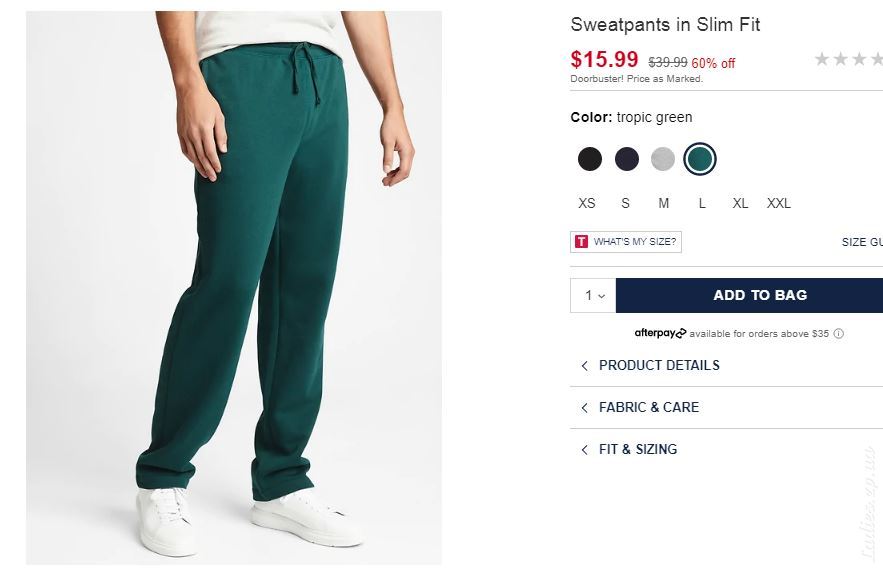Click the third rating star
883x570 pixels.
click(x=859, y=59)
